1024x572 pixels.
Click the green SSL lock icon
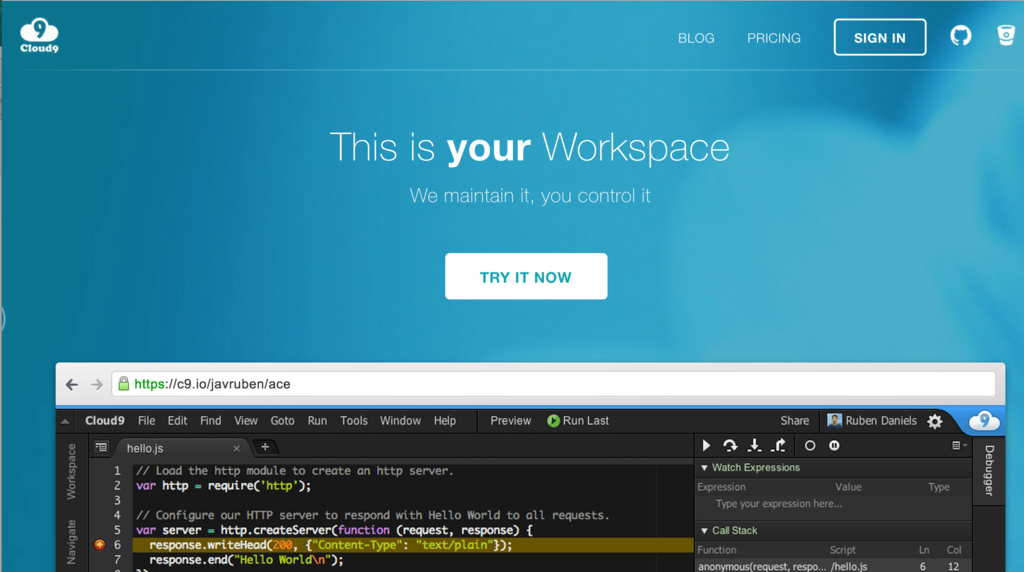pyautogui.click(x=123, y=384)
